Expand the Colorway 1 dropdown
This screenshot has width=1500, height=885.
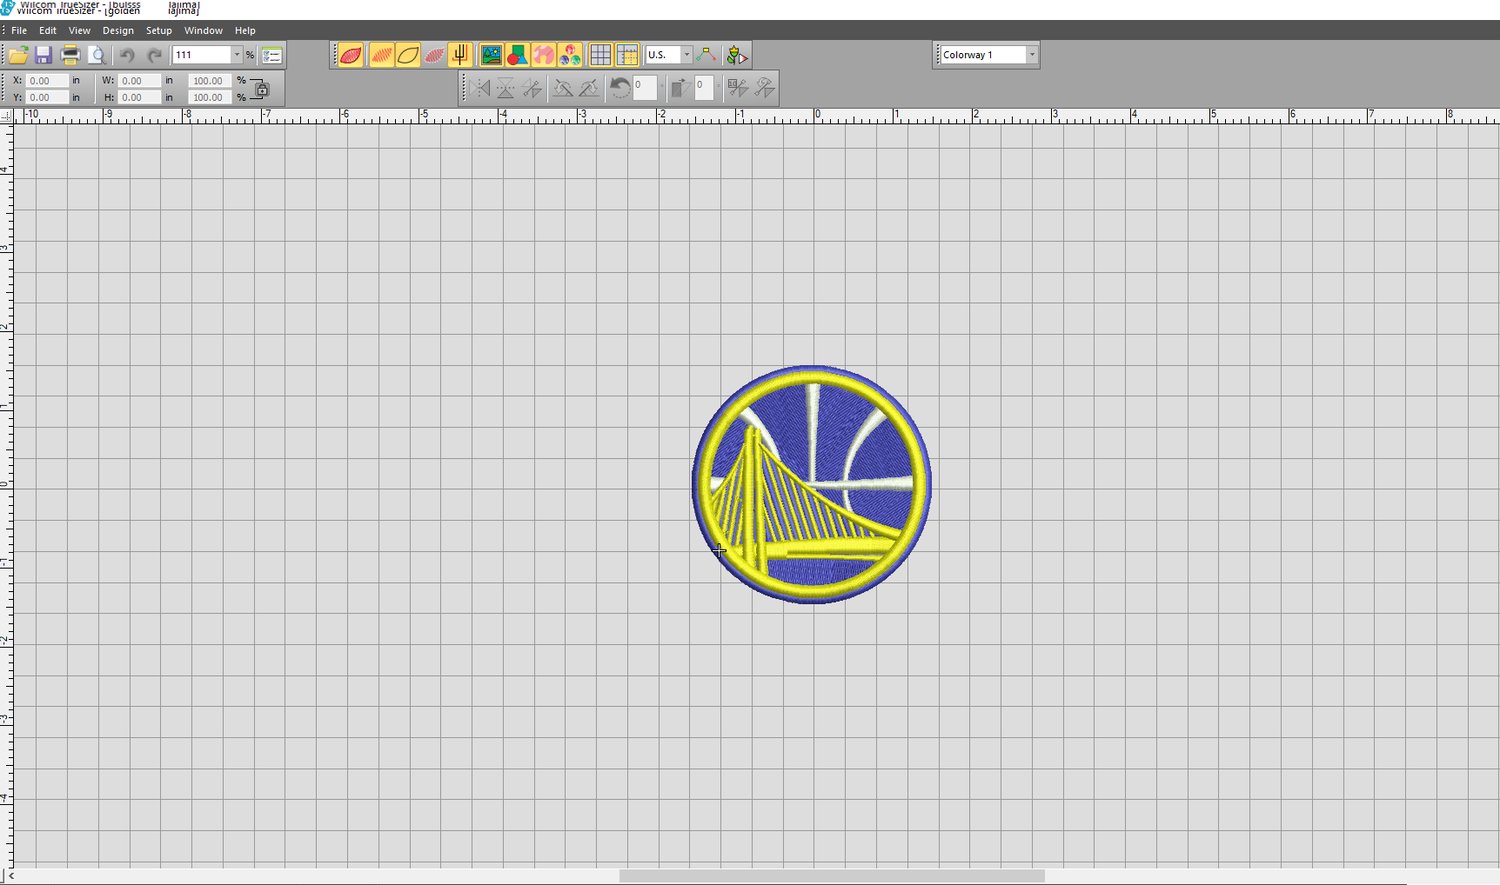(x=1032, y=55)
